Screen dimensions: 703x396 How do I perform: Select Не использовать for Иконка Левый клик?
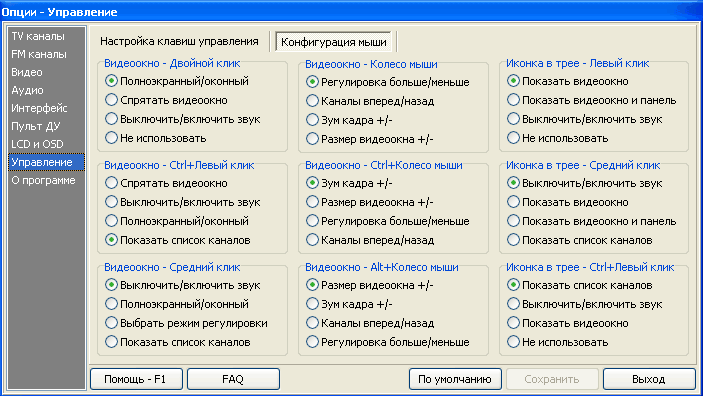(x=558, y=138)
